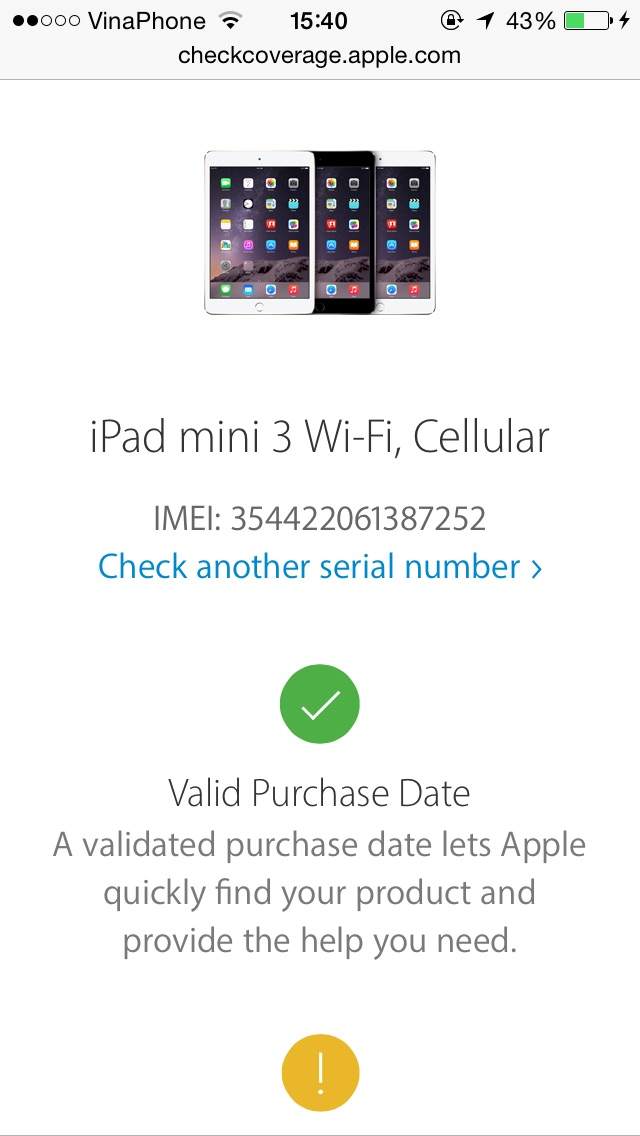The width and height of the screenshot is (640, 1136).
Task: Tap the Valid Purchase Date heading
Action: click(320, 793)
